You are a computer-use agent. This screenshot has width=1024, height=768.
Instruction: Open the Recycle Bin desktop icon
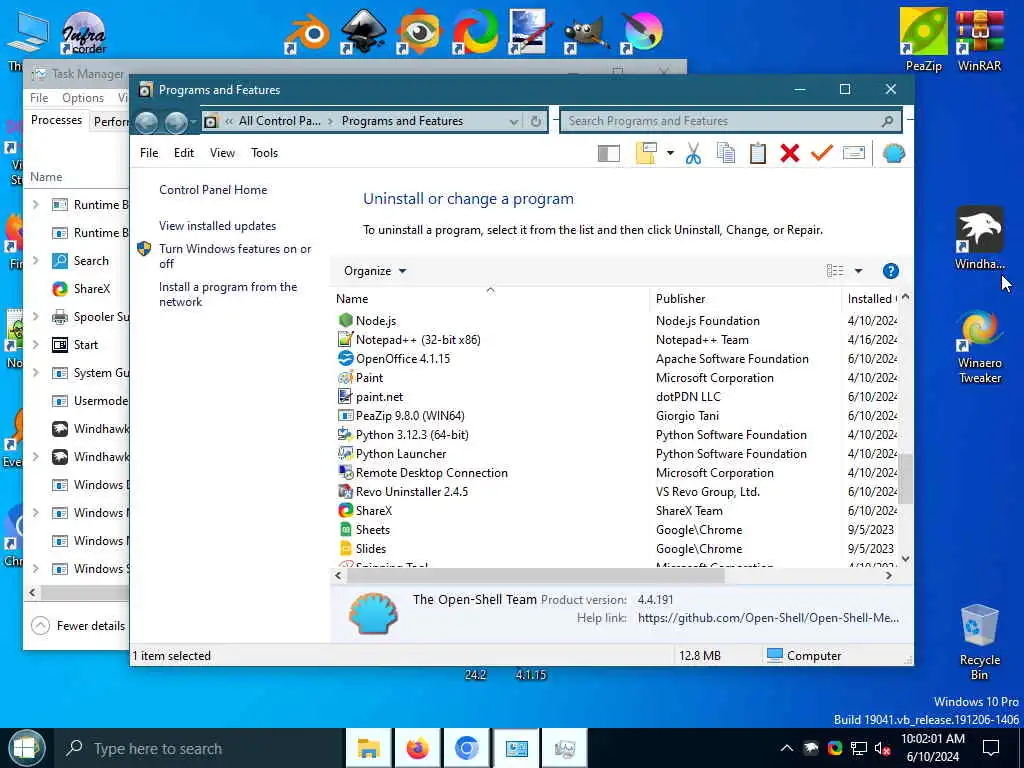click(x=979, y=643)
